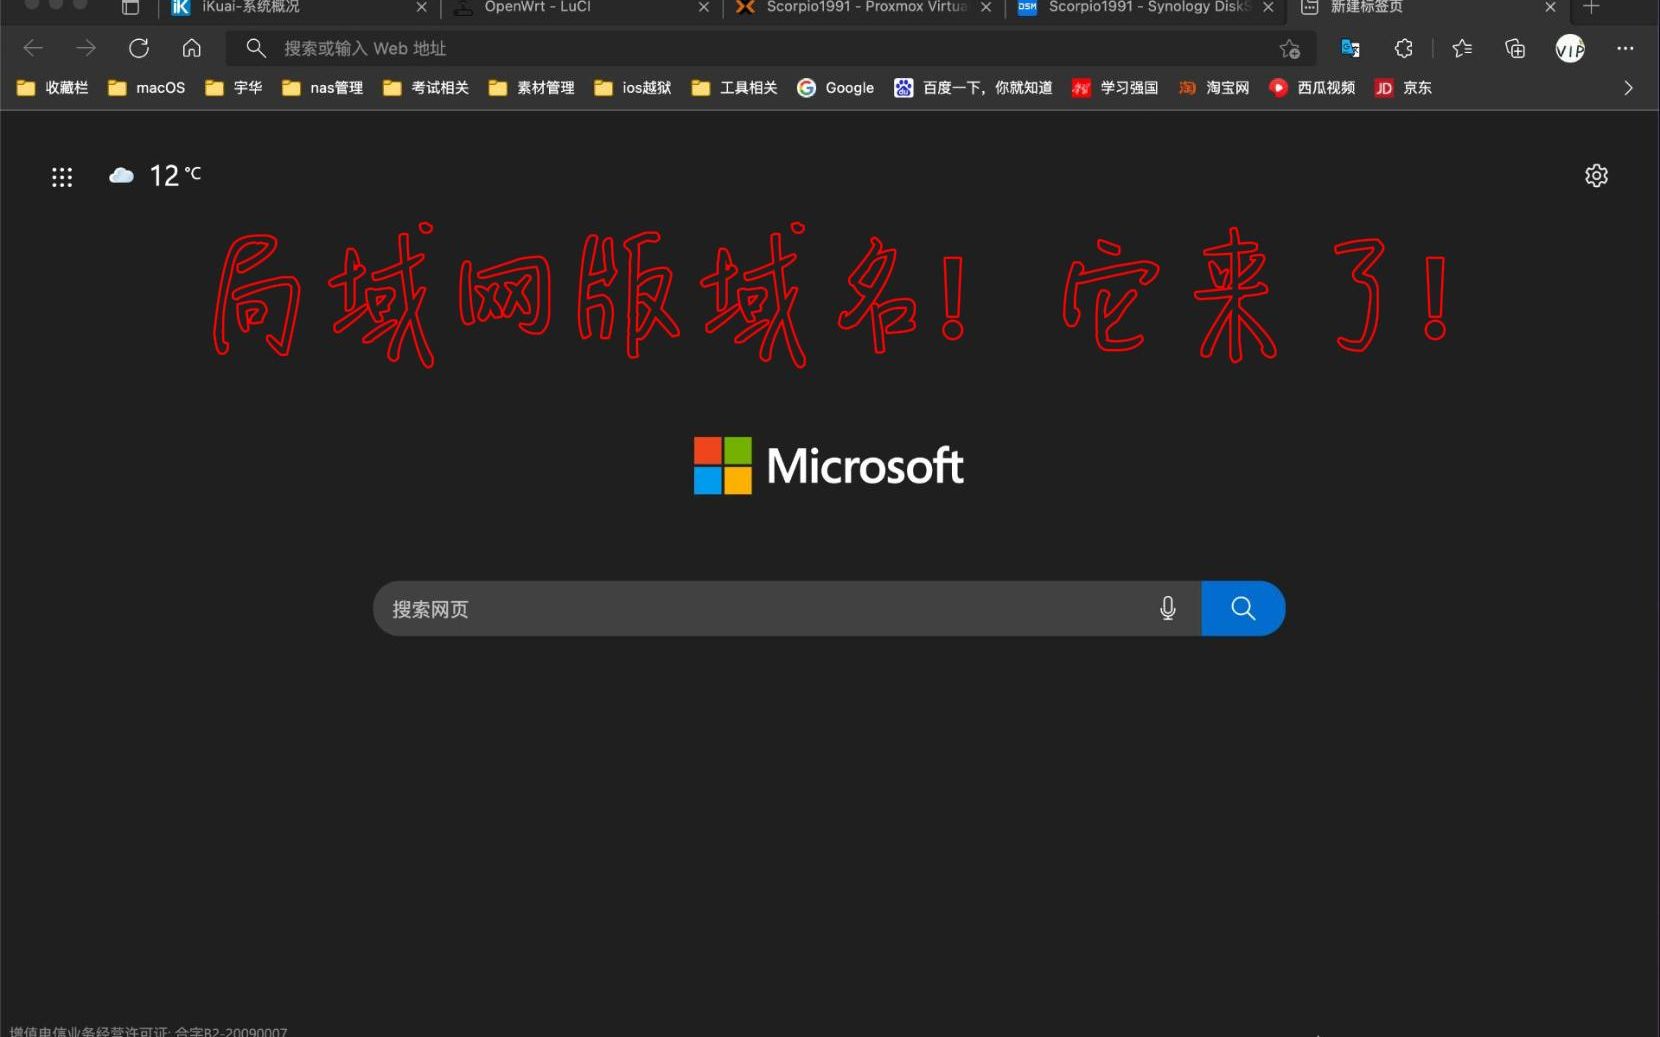Click the Microsoft logo

[829, 466]
